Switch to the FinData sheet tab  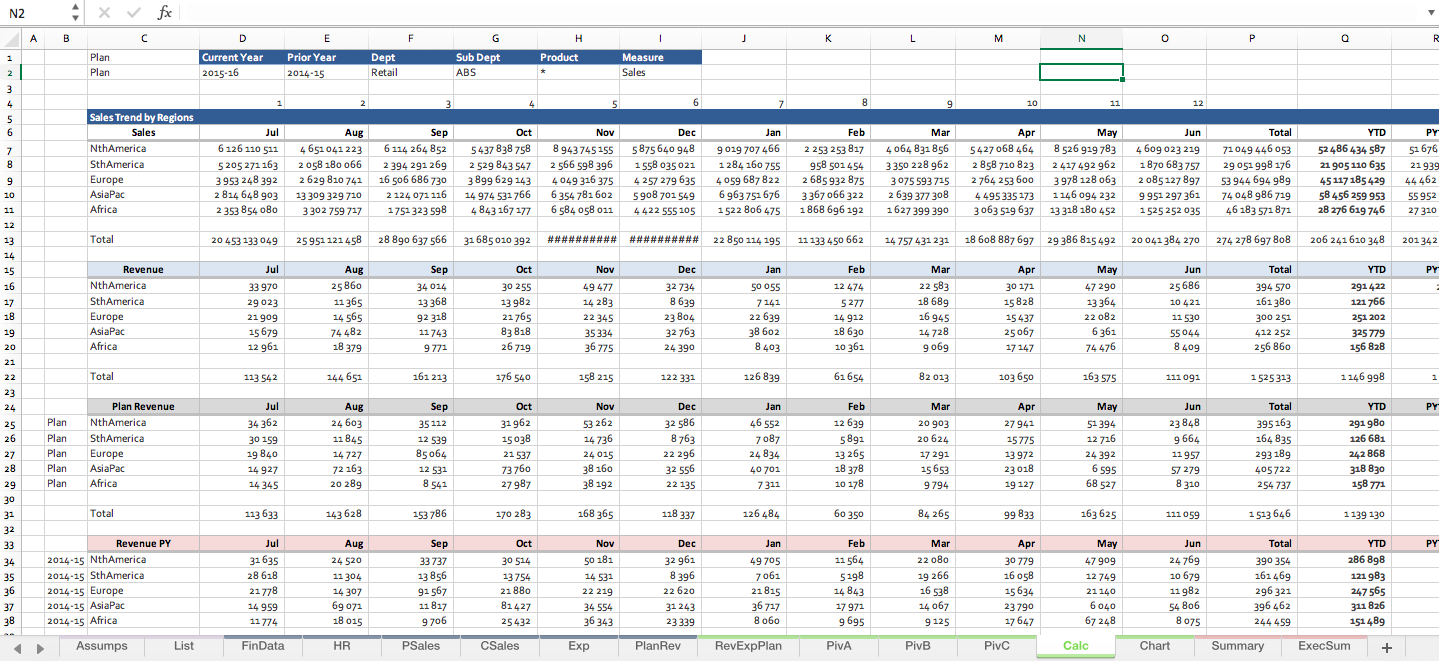point(263,646)
